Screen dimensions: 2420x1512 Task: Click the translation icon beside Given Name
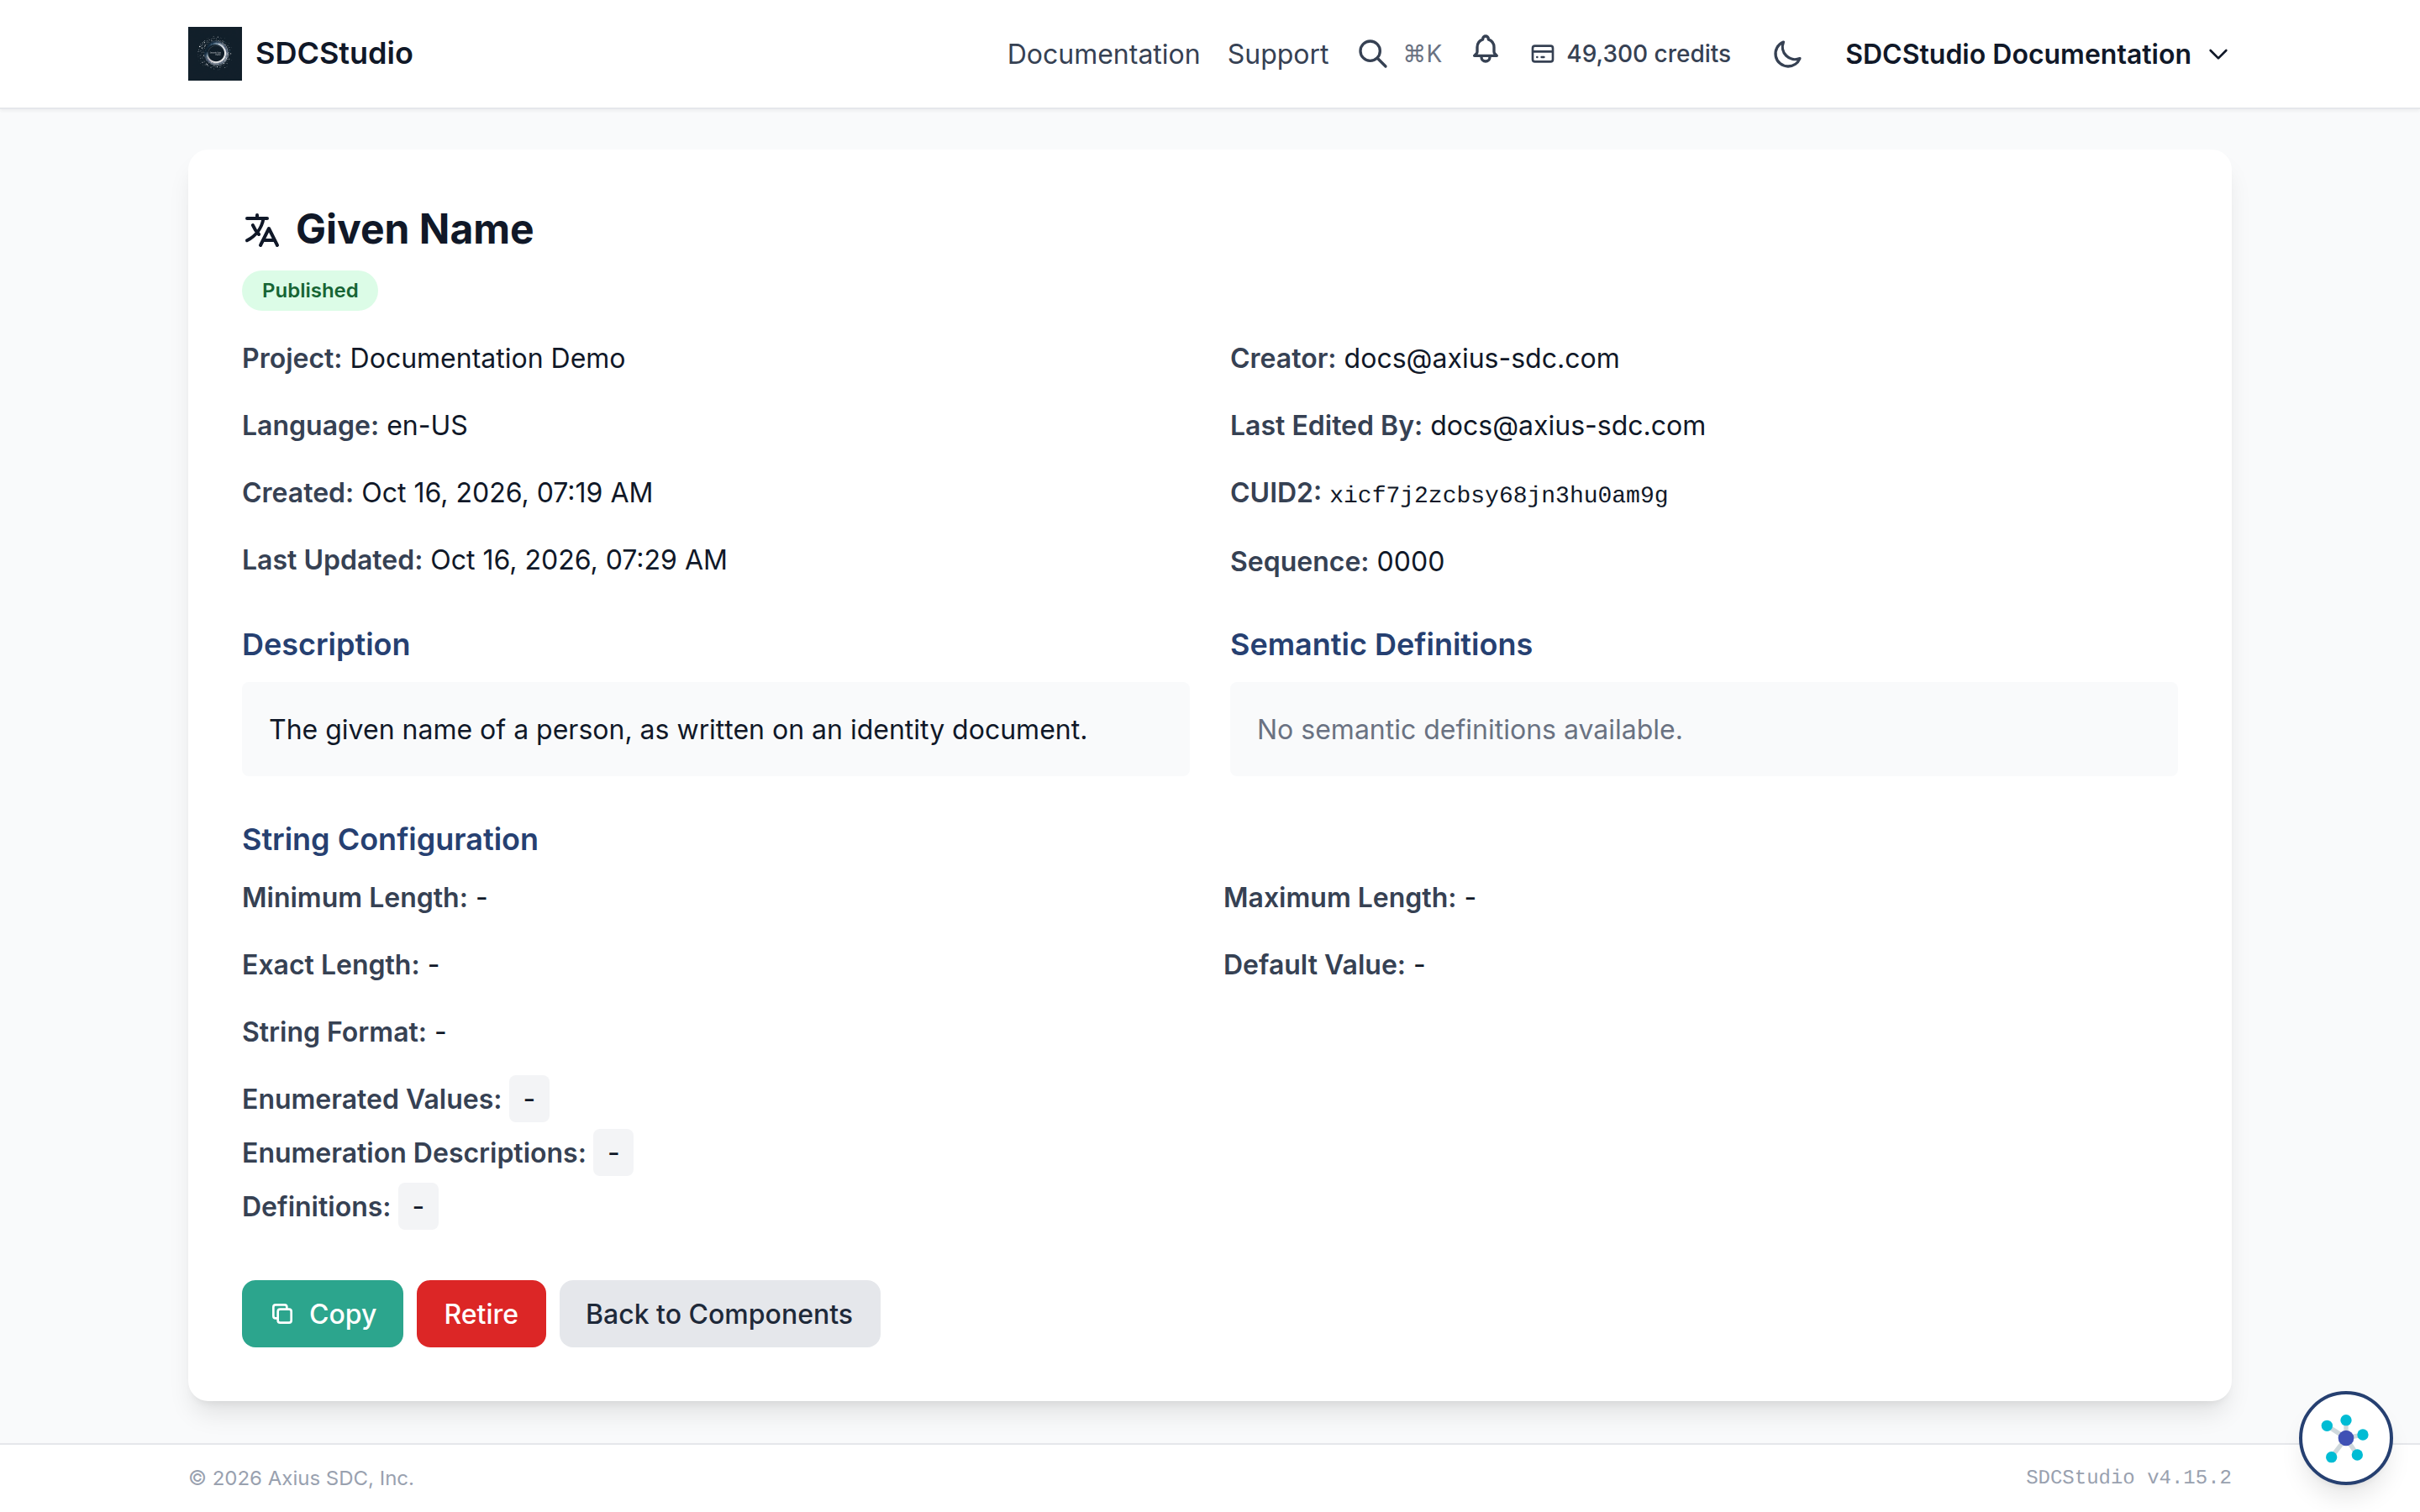[x=261, y=230]
